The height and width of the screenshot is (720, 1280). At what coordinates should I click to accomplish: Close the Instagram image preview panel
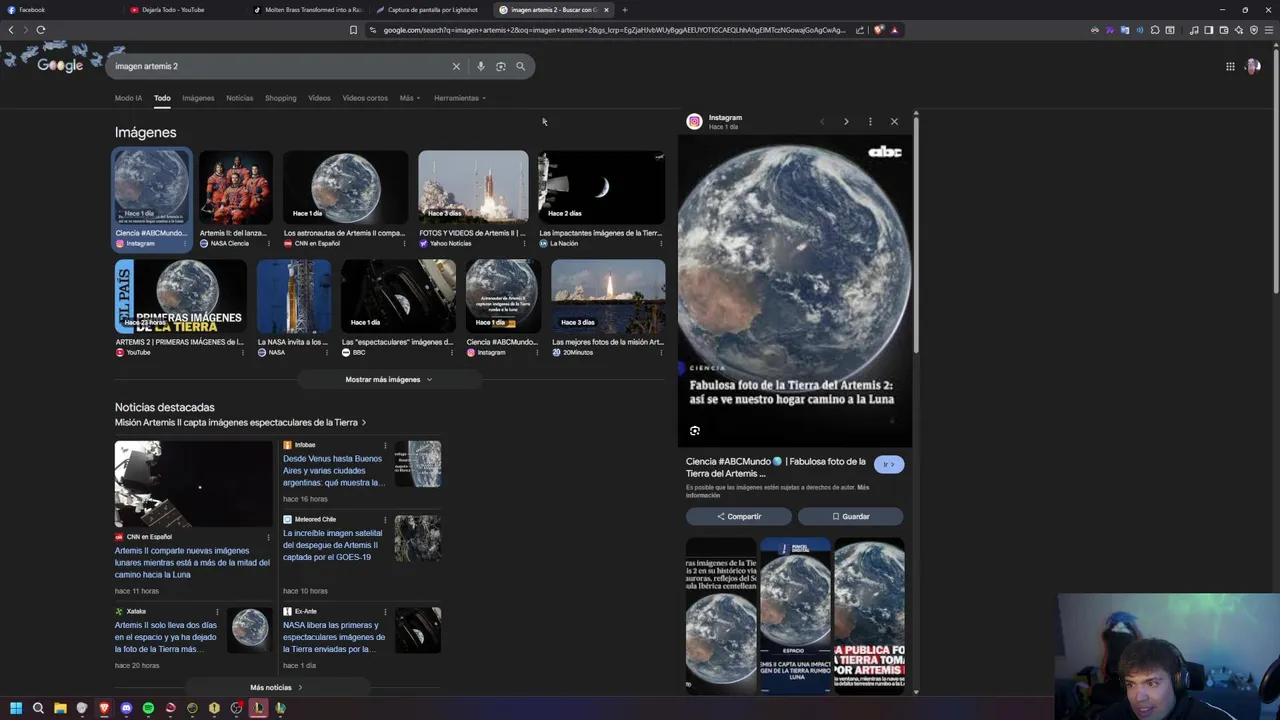[894, 122]
